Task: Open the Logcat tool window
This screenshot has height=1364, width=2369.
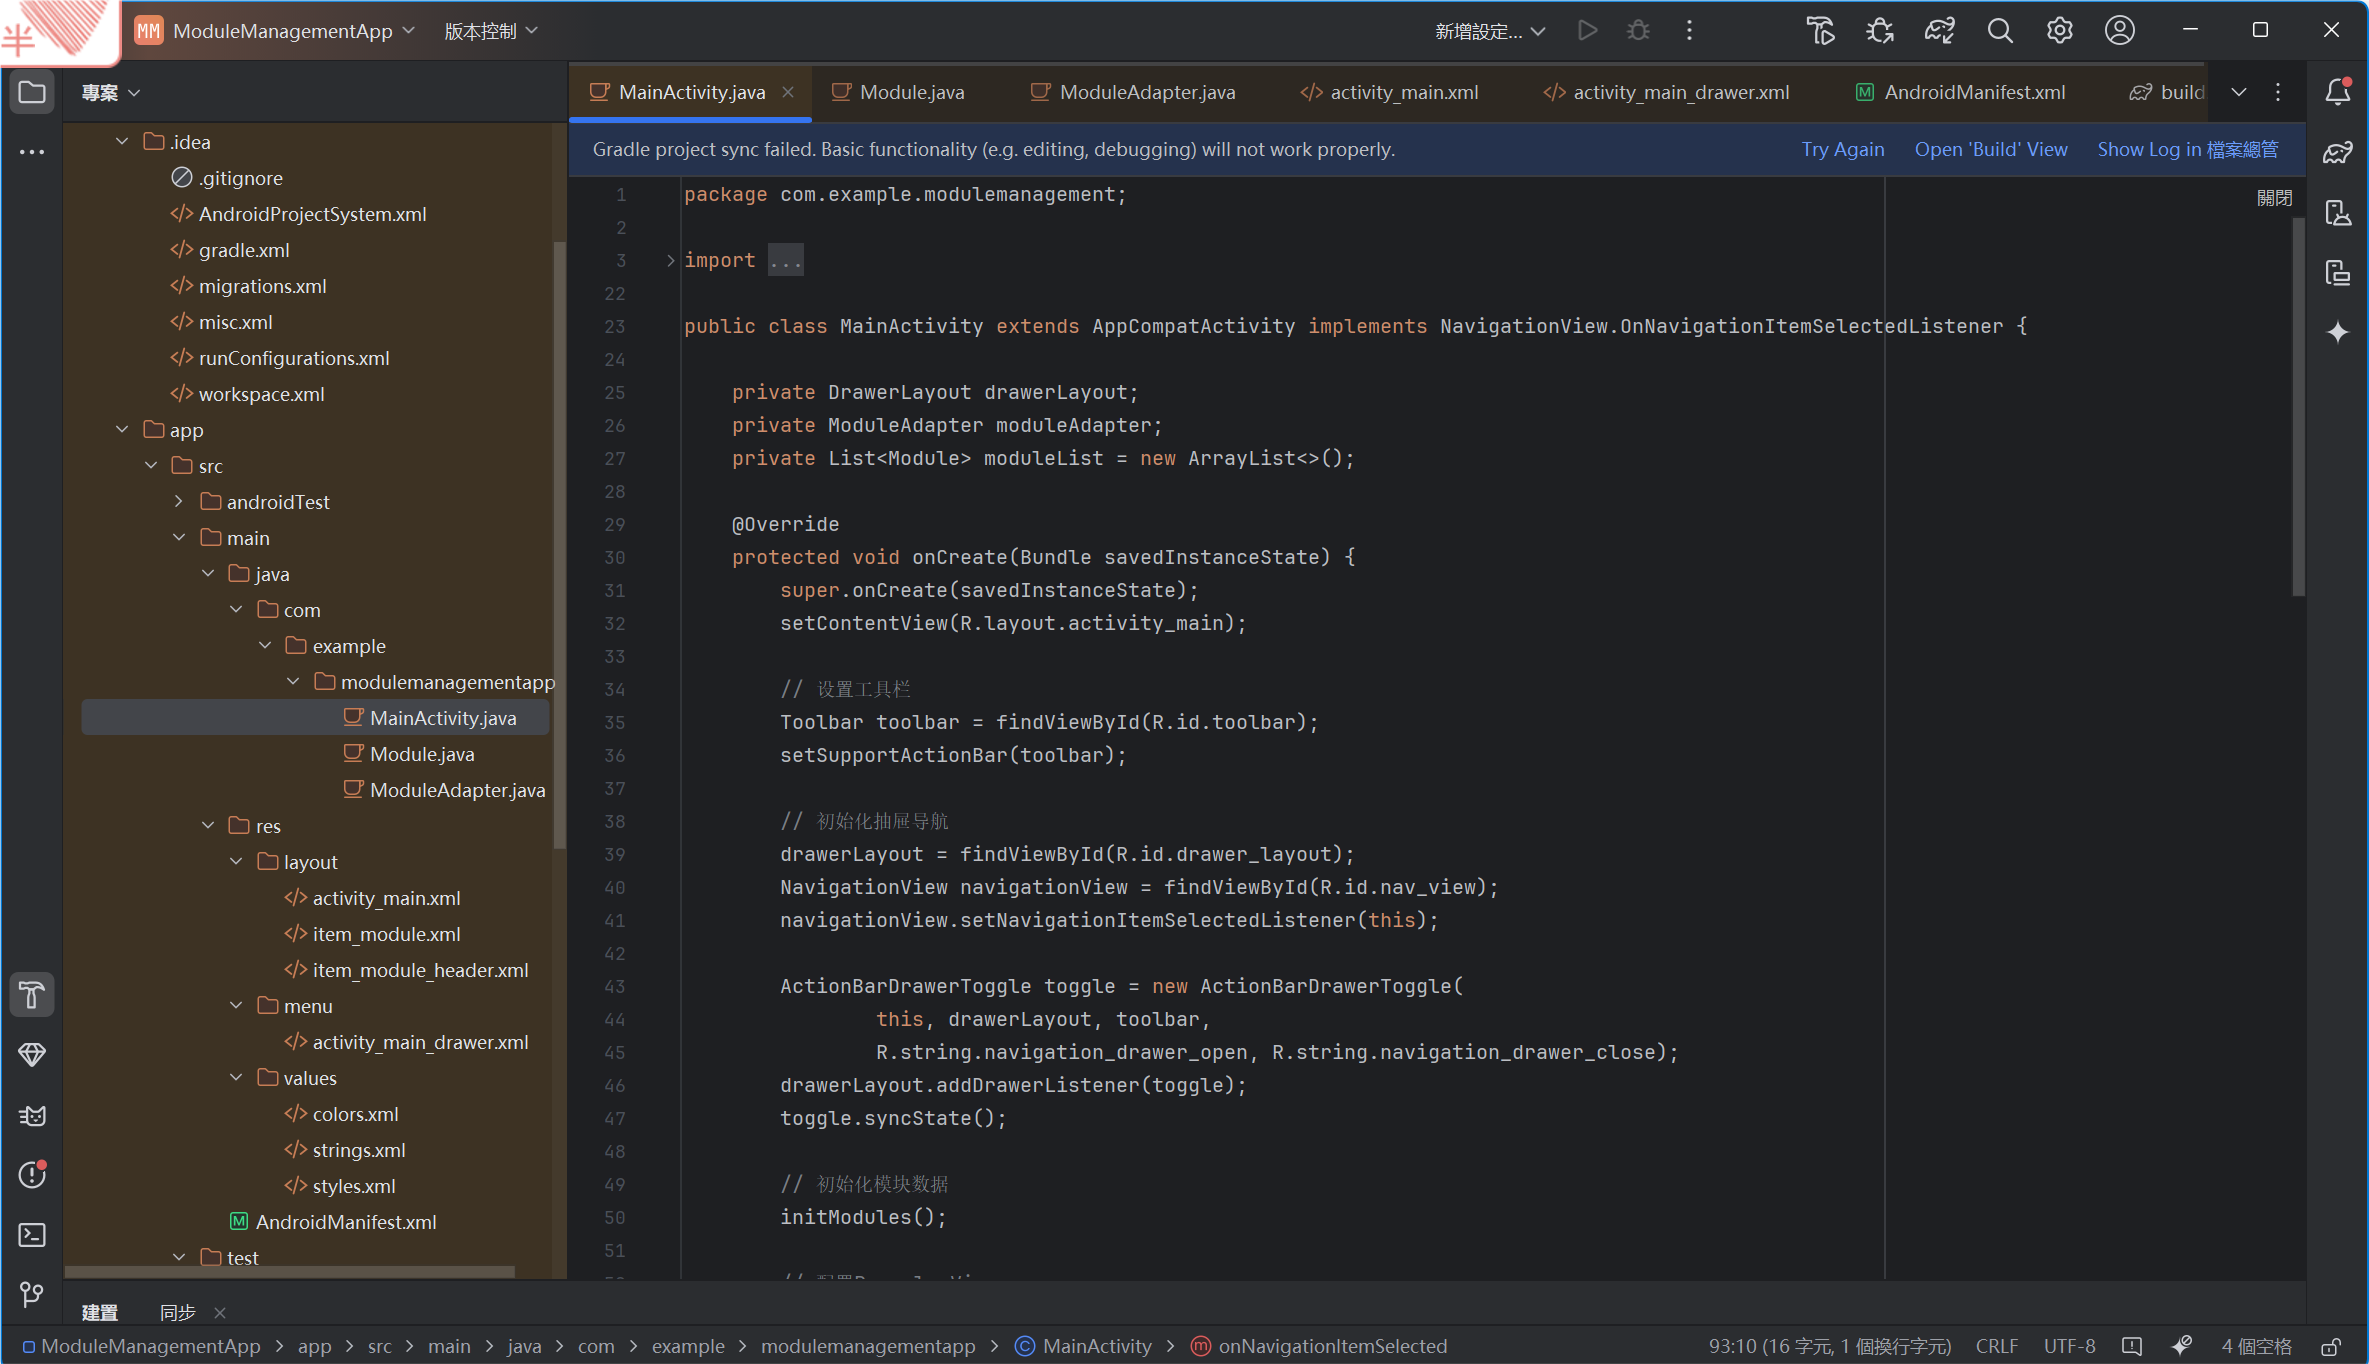Action: pos(32,1115)
